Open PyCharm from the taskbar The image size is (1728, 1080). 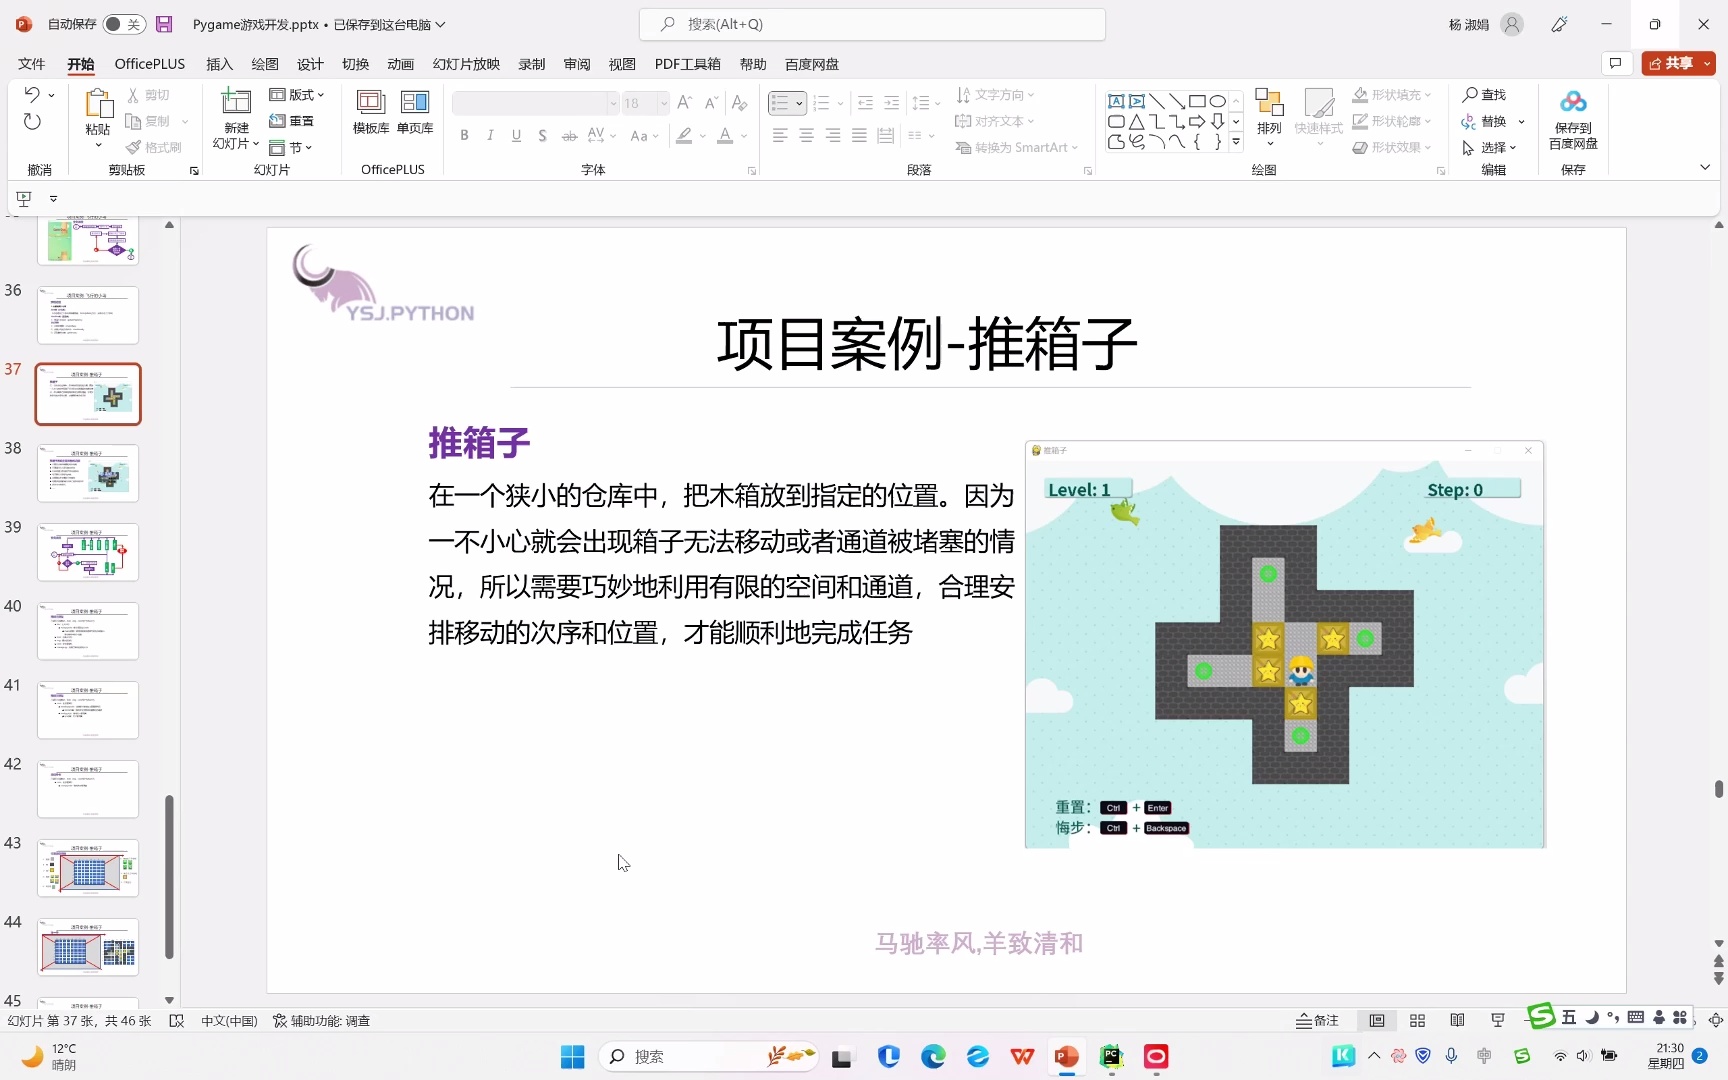tap(1112, 1056)
